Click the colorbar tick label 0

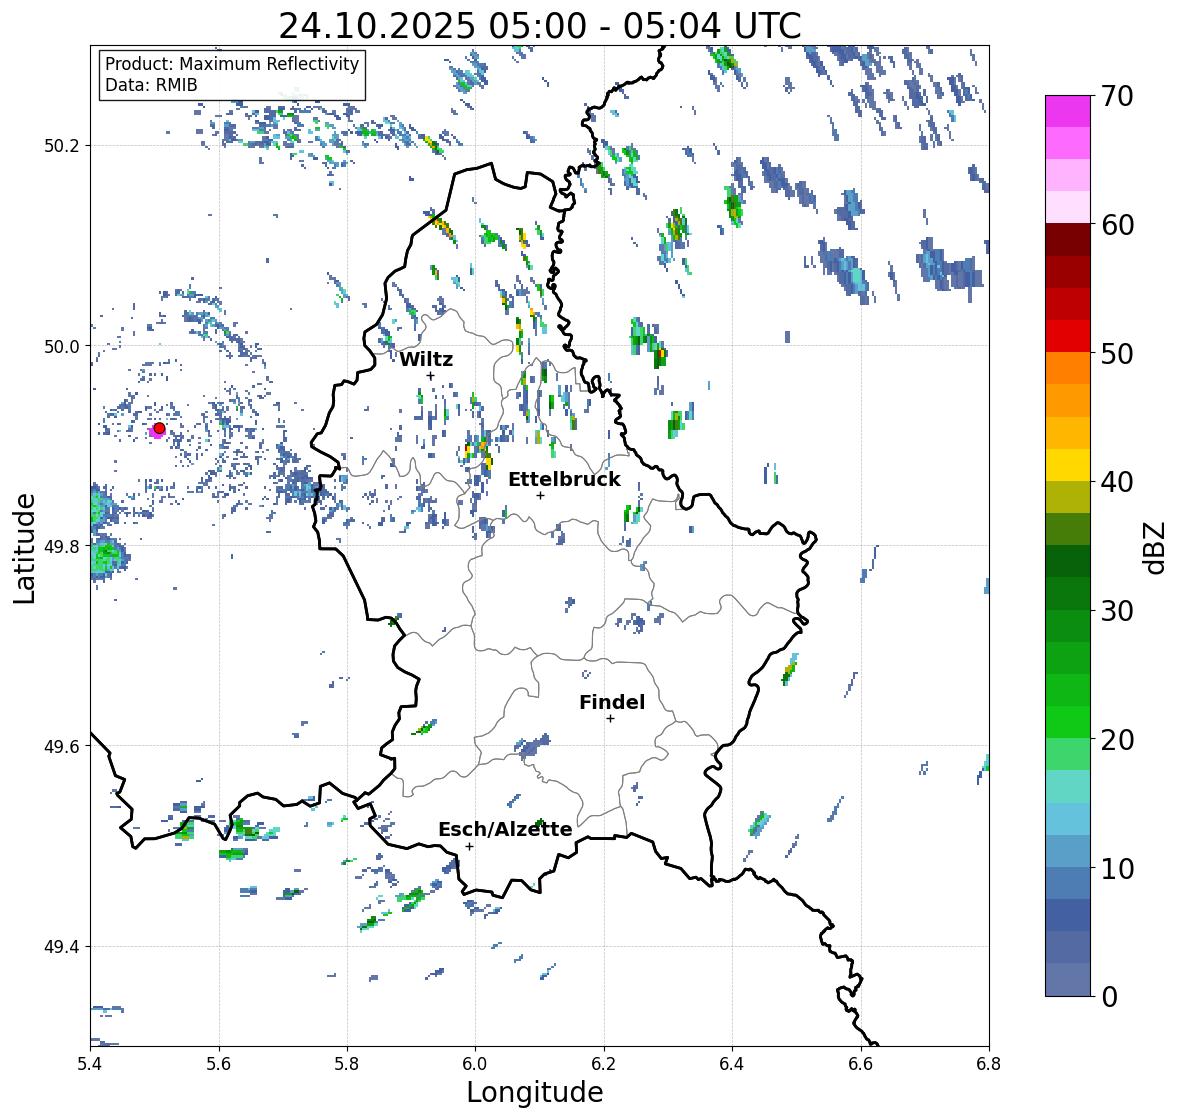click(1109, 997)
